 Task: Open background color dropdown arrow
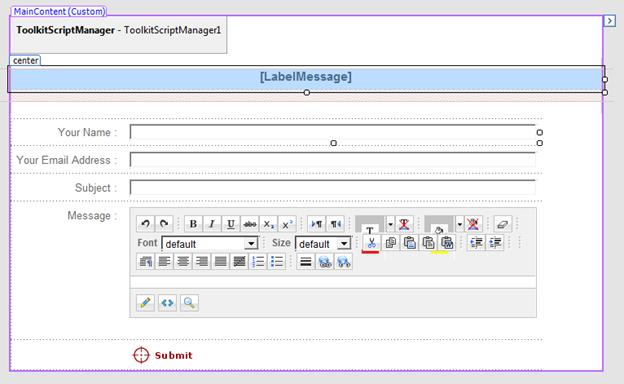(x=460, y=224)
